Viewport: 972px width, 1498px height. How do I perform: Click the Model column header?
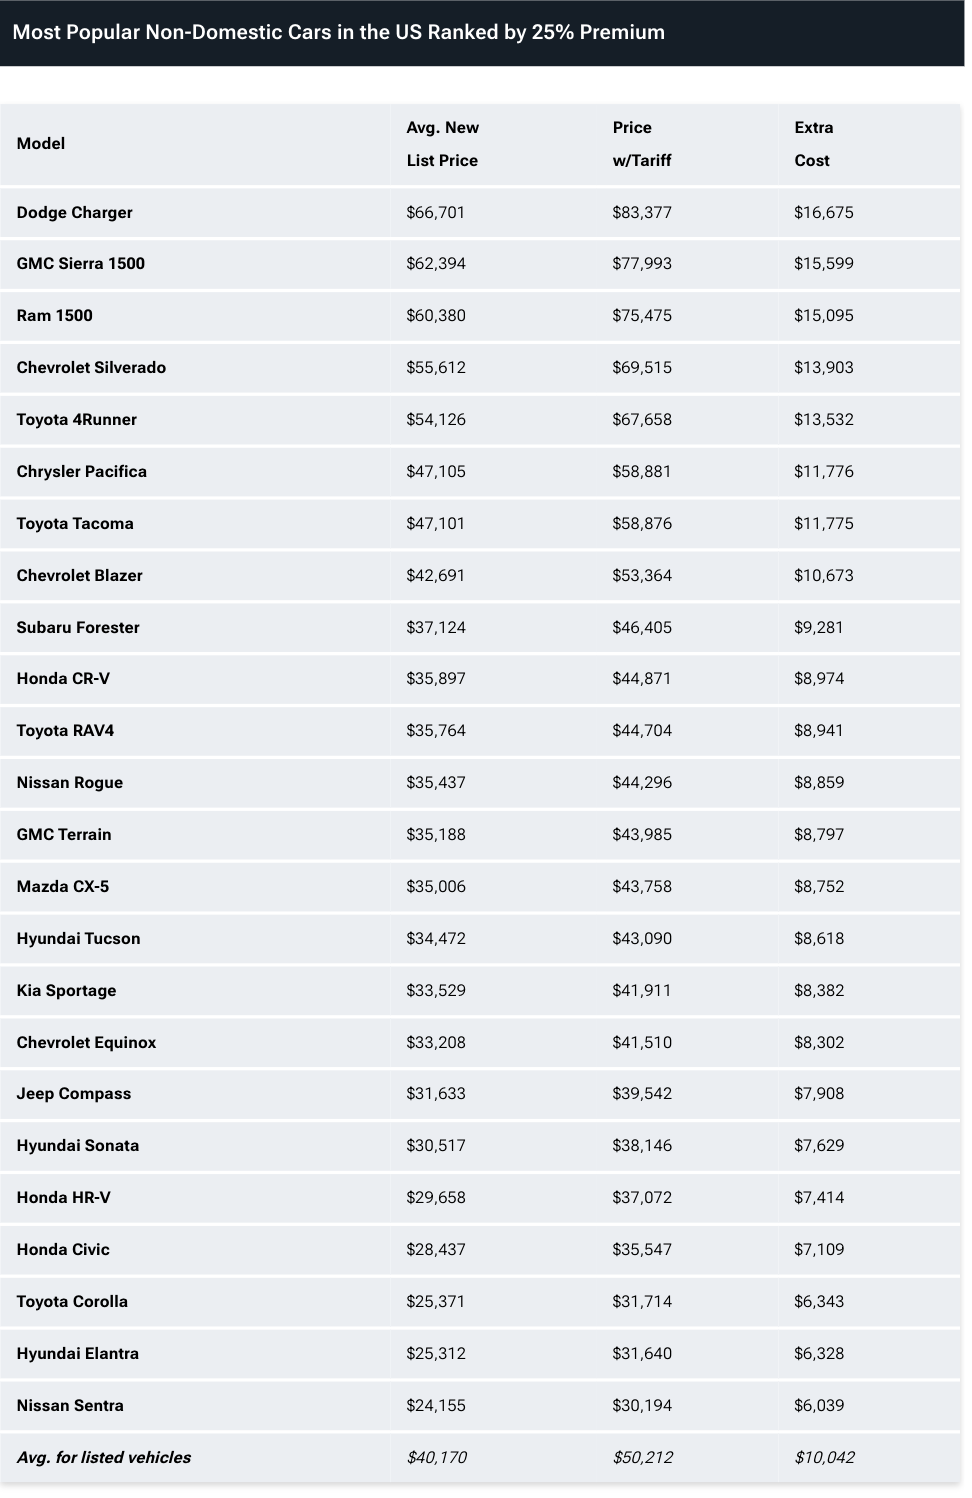point(41,143)
